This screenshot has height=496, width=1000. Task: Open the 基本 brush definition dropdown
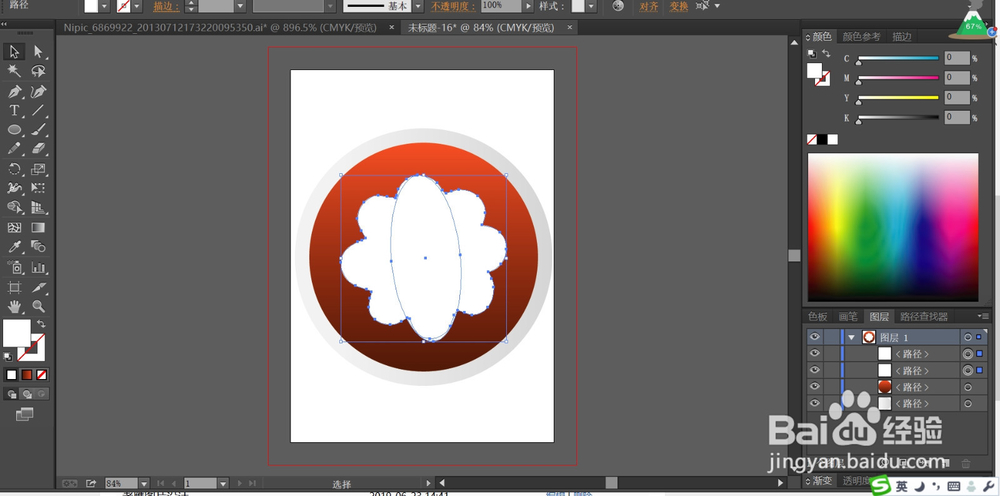[x=418, y=6]
